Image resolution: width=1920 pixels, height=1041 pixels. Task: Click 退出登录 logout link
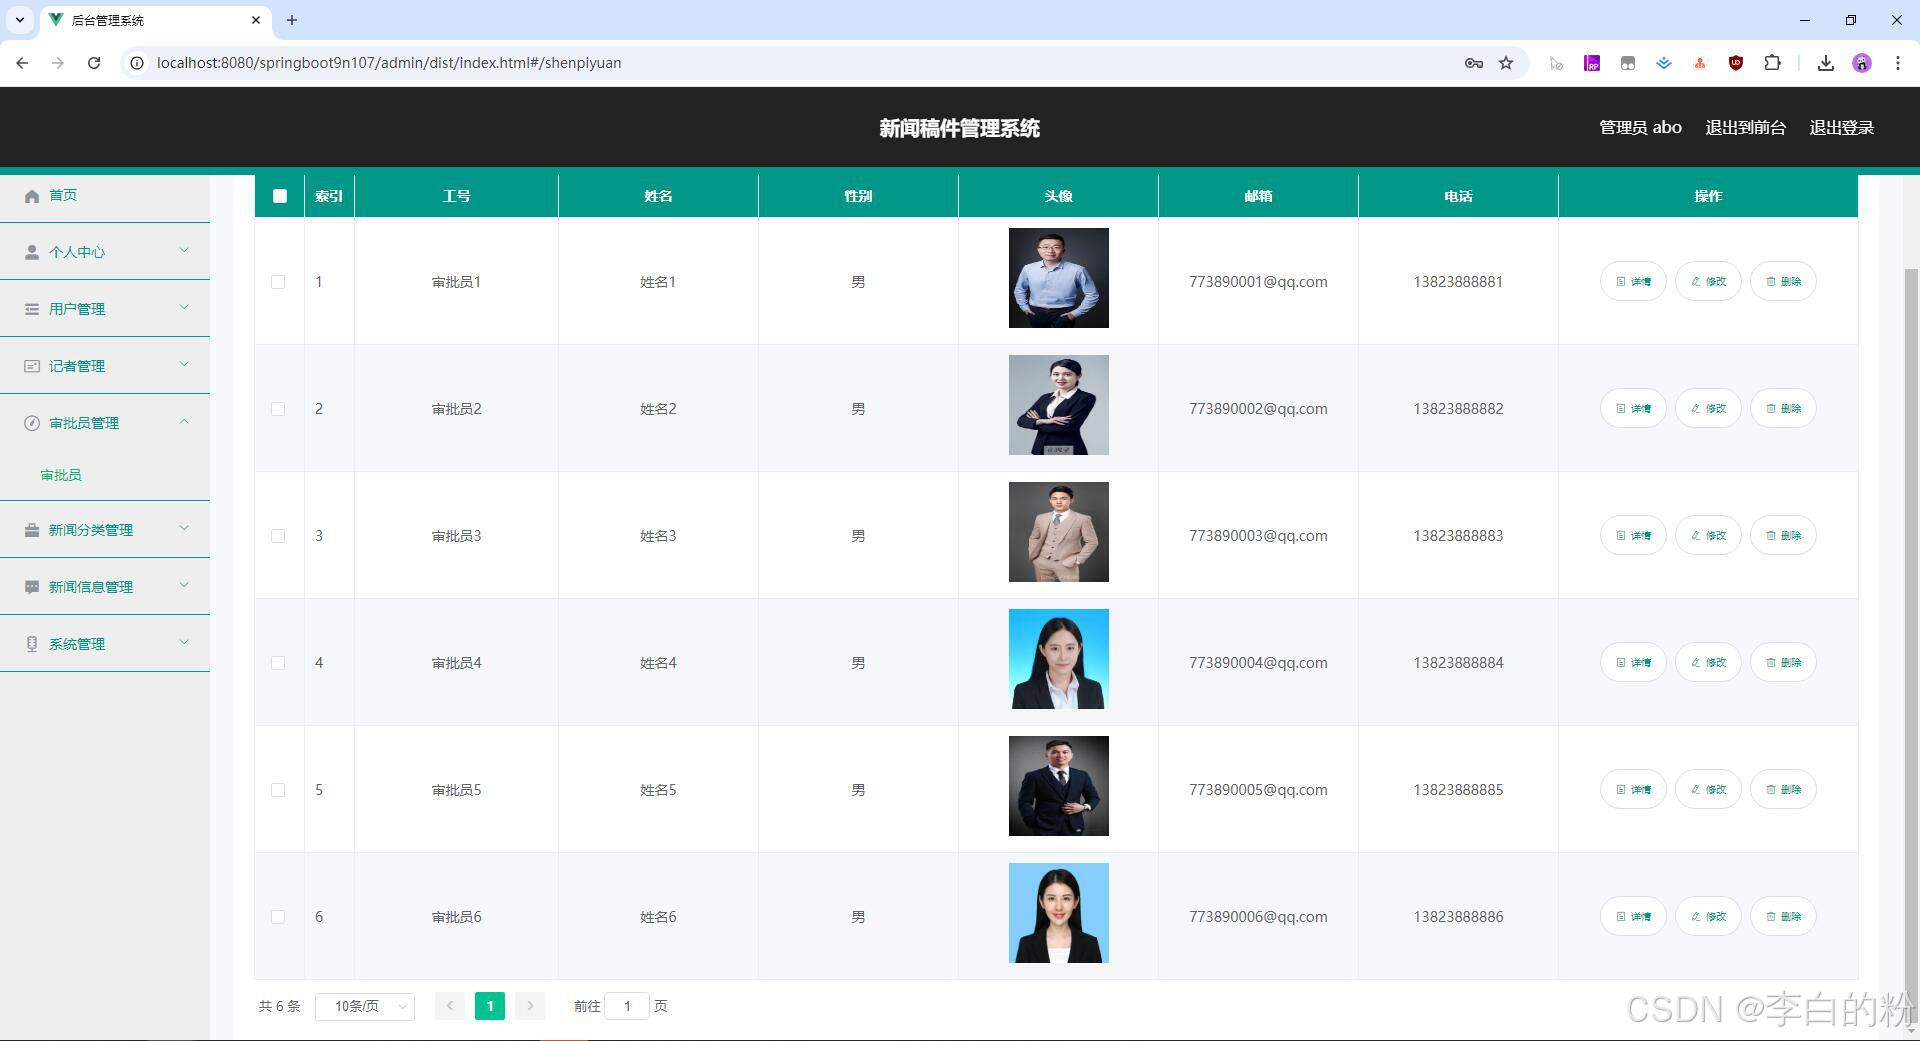point(1841,127)
